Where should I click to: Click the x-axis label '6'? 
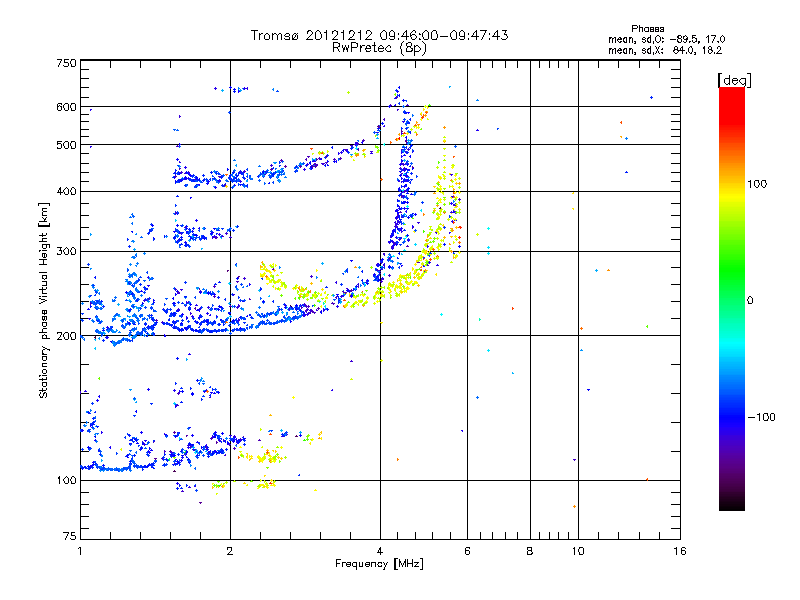[x=467, y=551]
